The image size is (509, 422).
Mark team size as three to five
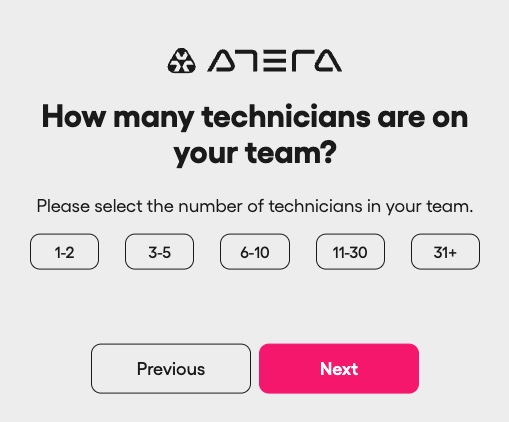159,252
